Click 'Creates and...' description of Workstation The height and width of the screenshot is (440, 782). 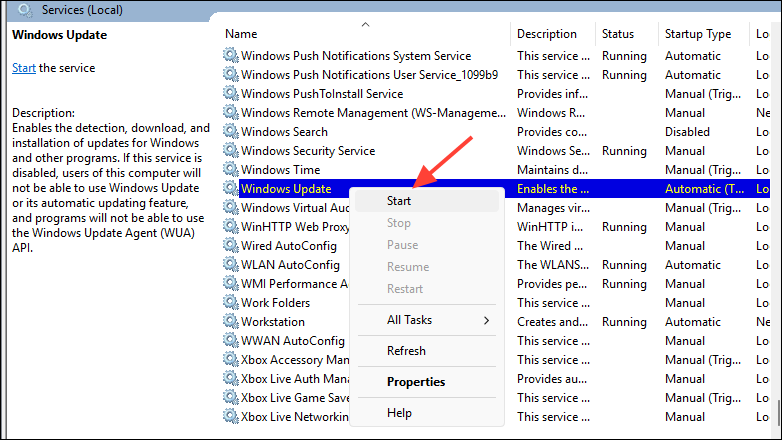point(552,321)
